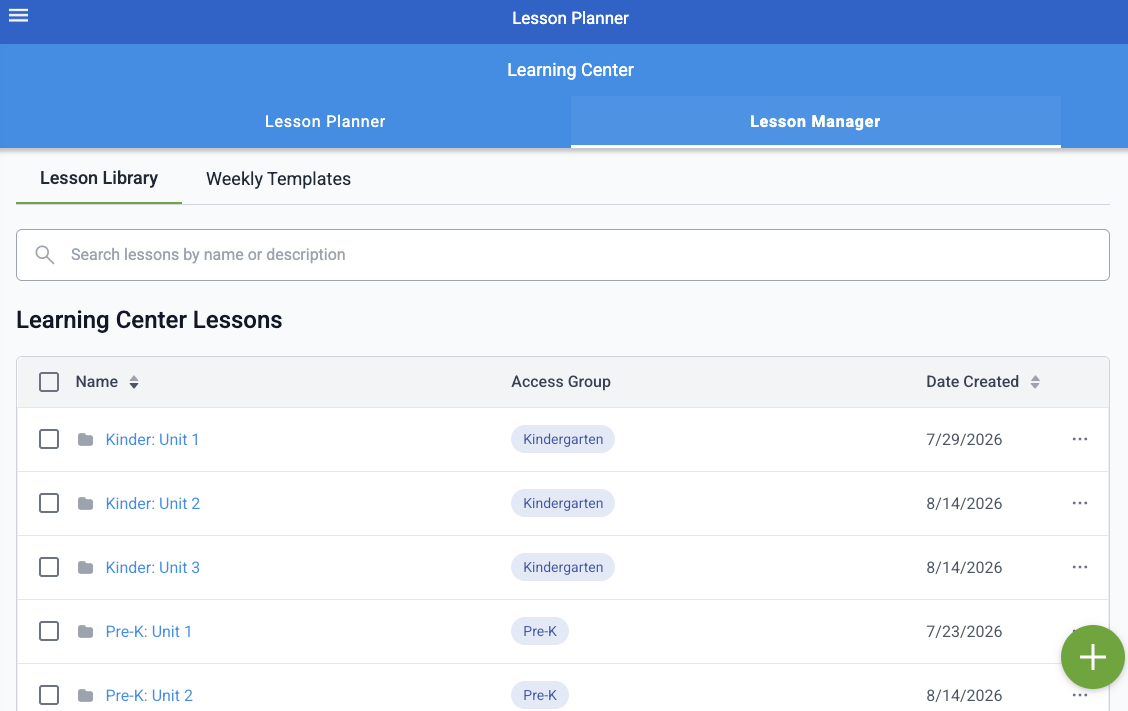Click the Name column header label
Viewport: 1128px width, 711px height.
(x=96, y=381)
